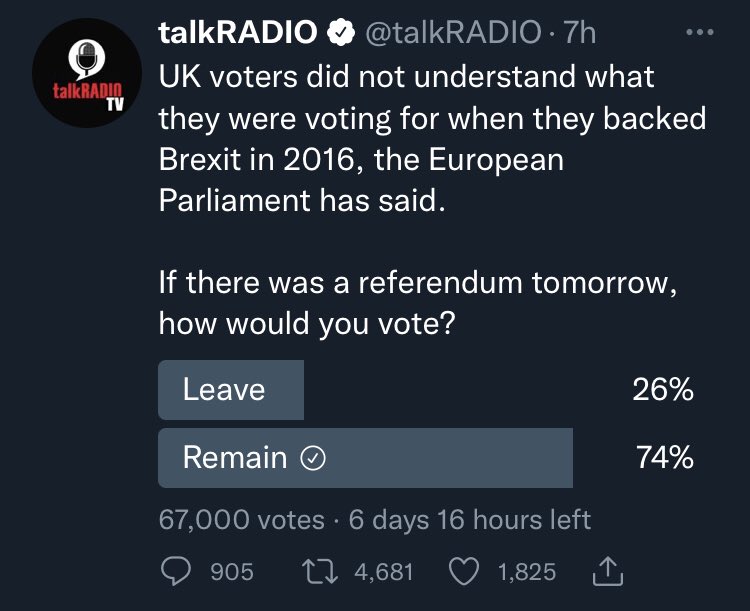
Task: Click the 74% Remain result percentage
Action: (665, 457)
